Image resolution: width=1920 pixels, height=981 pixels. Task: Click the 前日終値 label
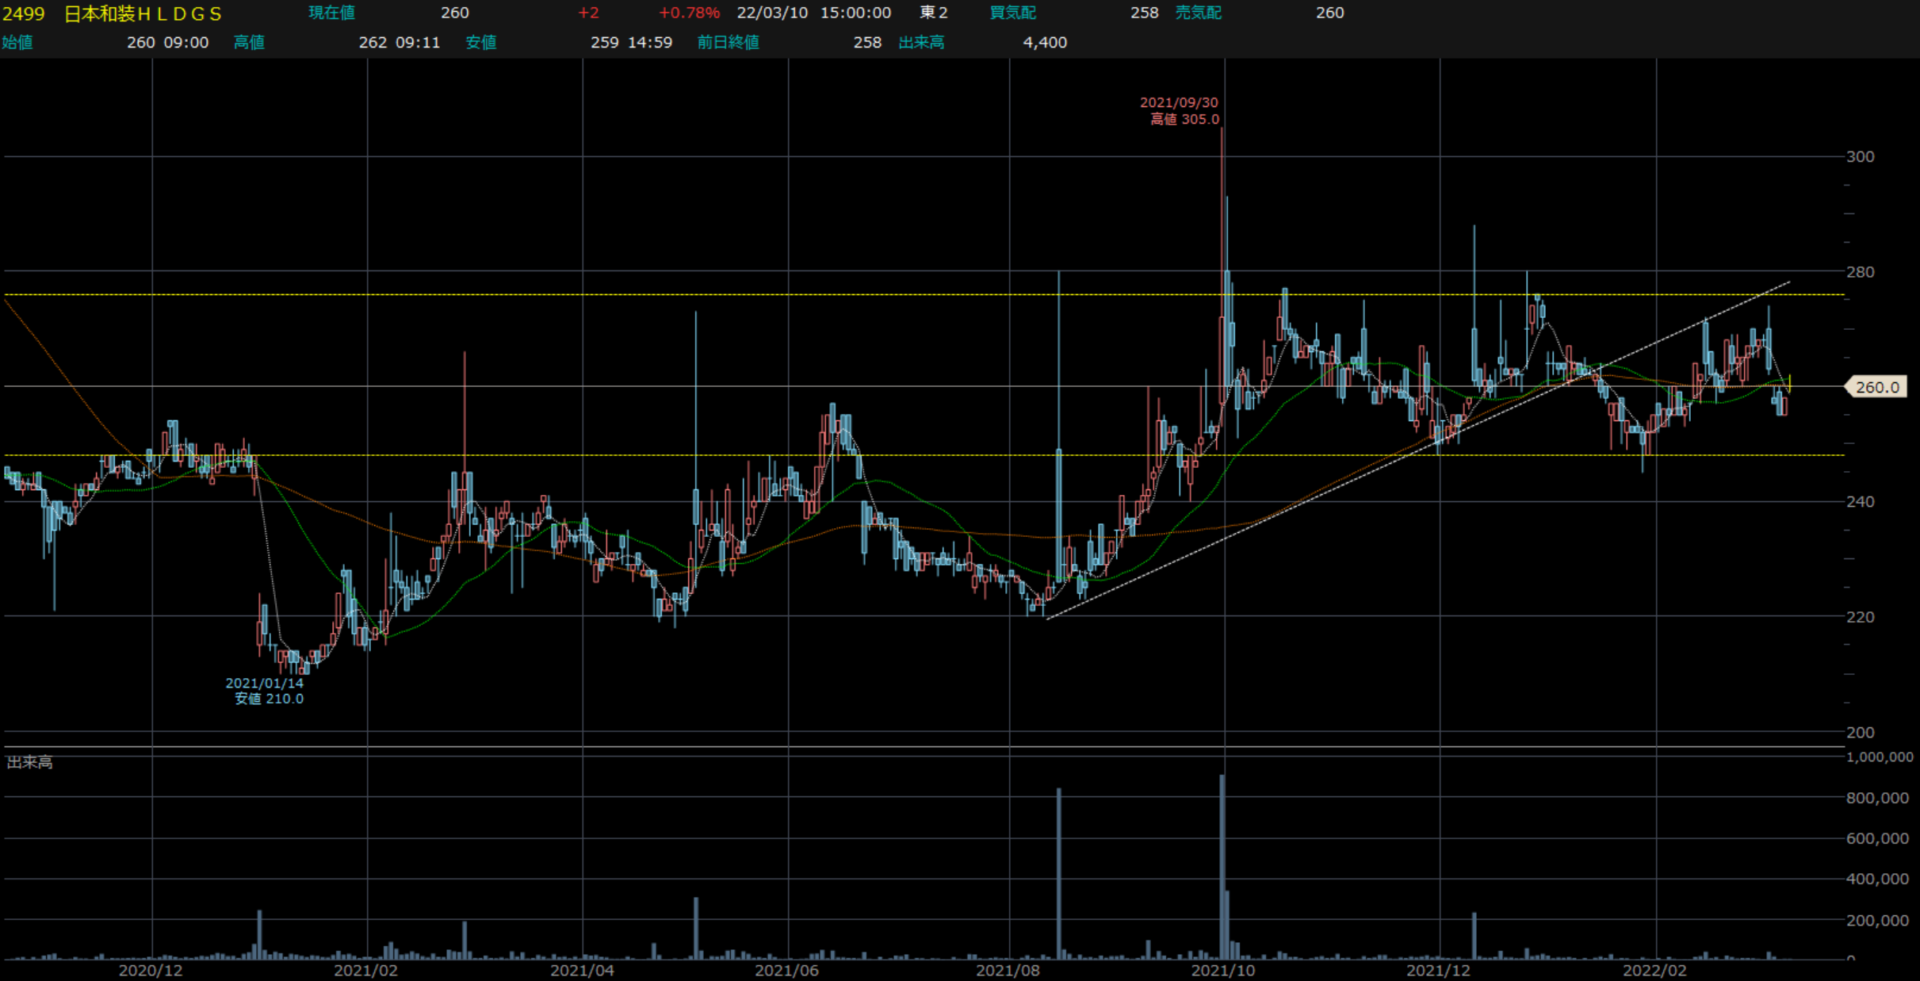point(728,42)
